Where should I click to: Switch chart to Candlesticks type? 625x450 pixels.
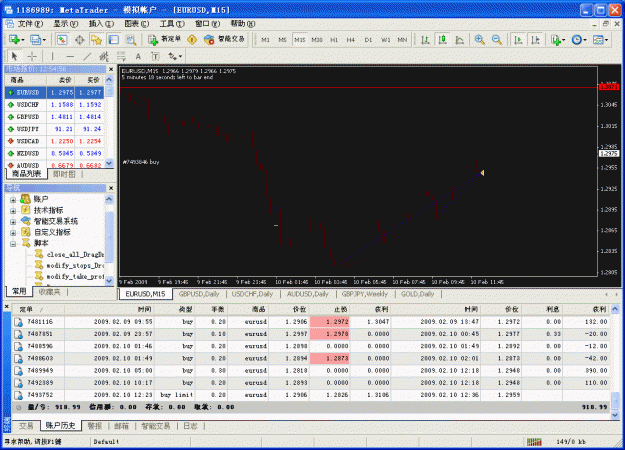pyautogui.click(x=442, y=39)
